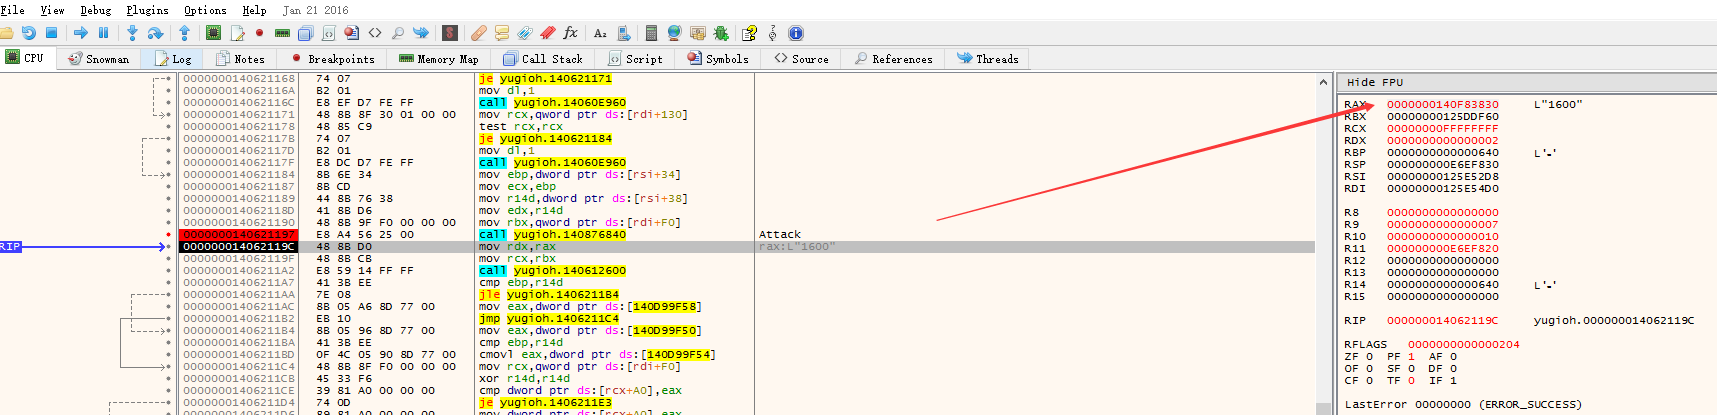Viewport: 1717px width, 415px height.
Task: Open the About info icon
Action: 795,33
